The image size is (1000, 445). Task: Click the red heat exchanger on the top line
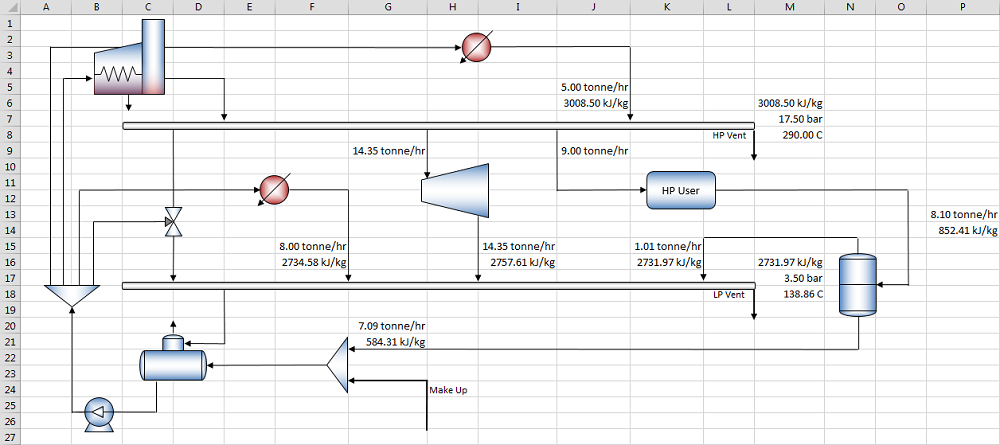tap(476, 47)
